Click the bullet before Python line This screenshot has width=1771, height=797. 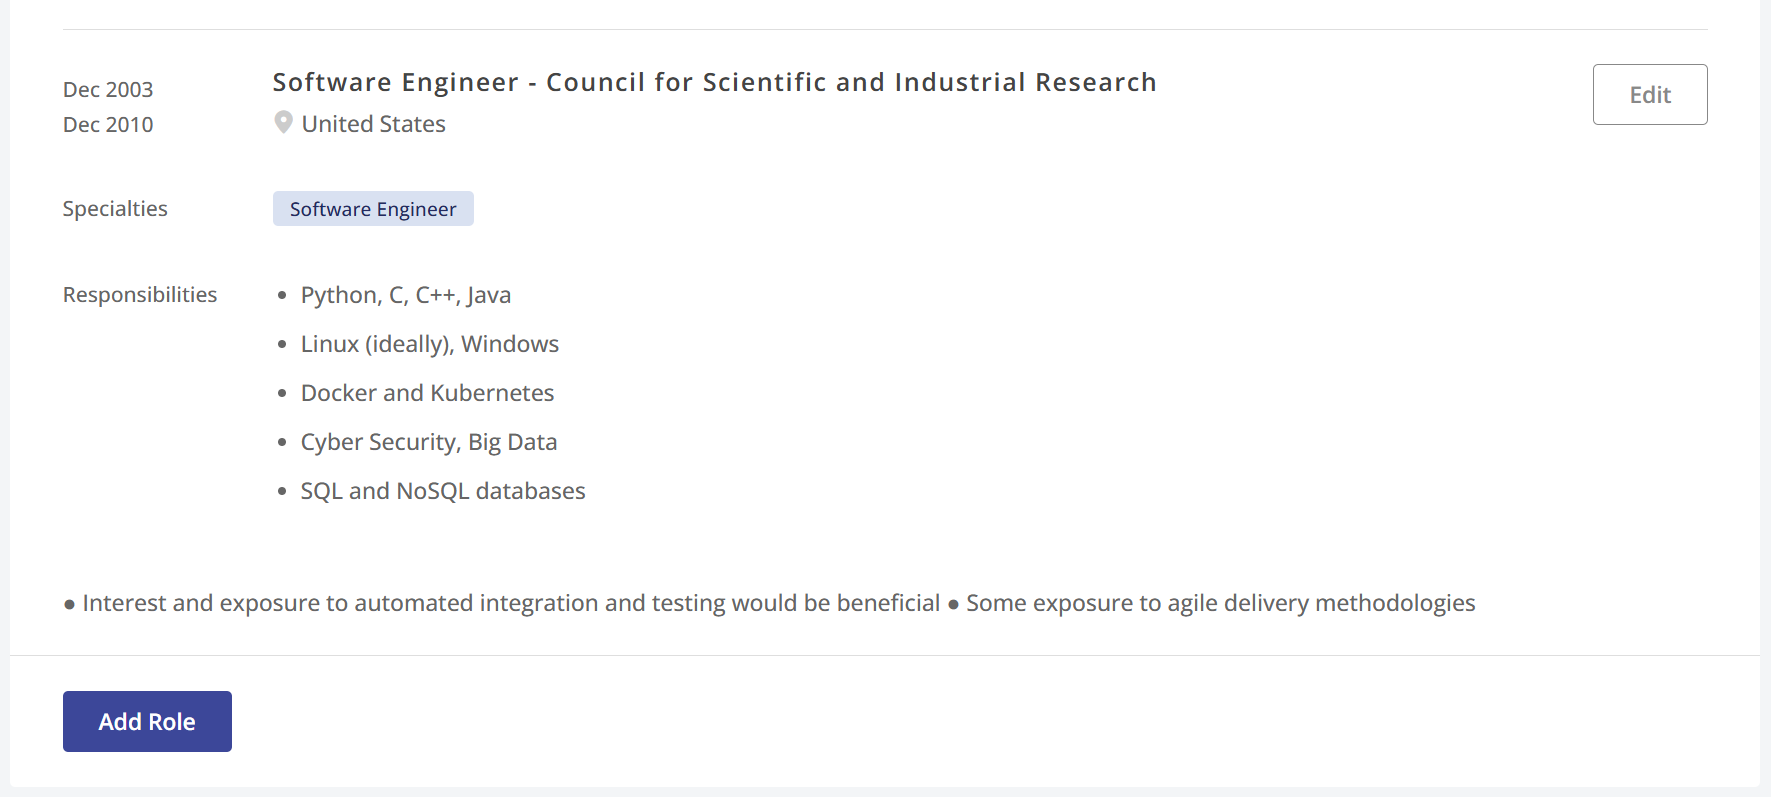[282, 295]
